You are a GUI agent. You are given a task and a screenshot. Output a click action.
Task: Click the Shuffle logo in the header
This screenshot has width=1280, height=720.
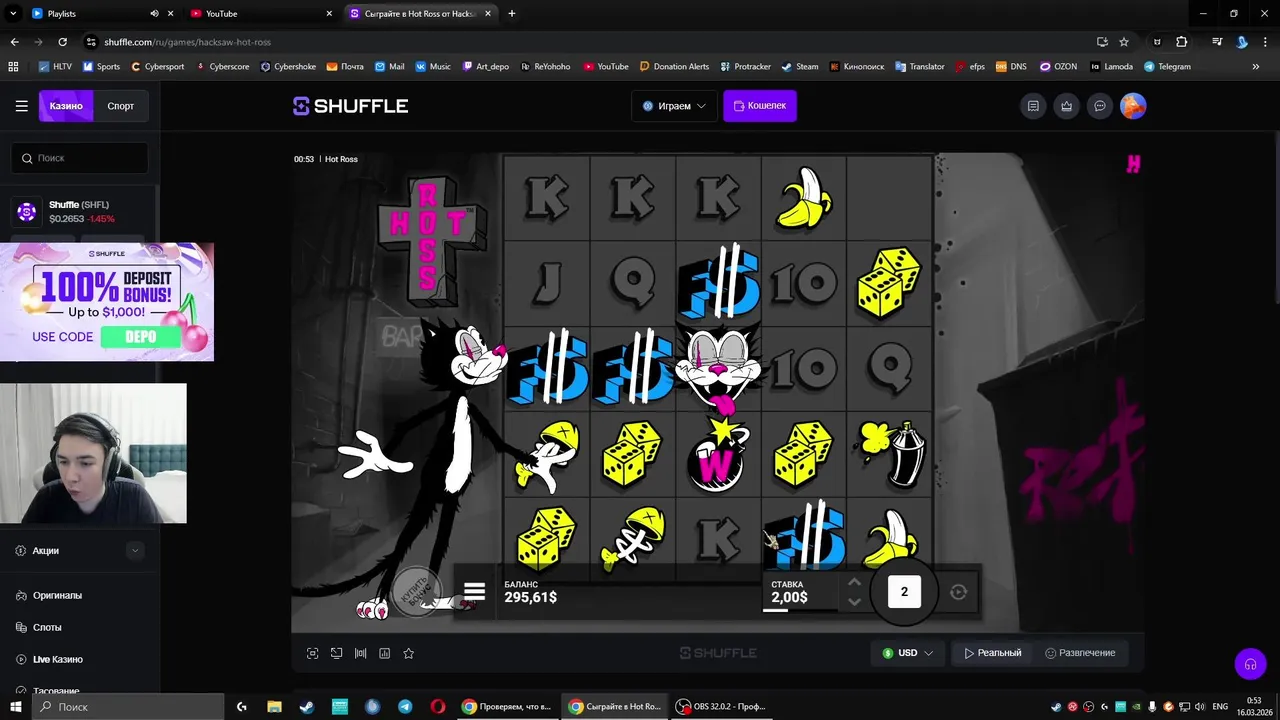[x=350, y=106]
